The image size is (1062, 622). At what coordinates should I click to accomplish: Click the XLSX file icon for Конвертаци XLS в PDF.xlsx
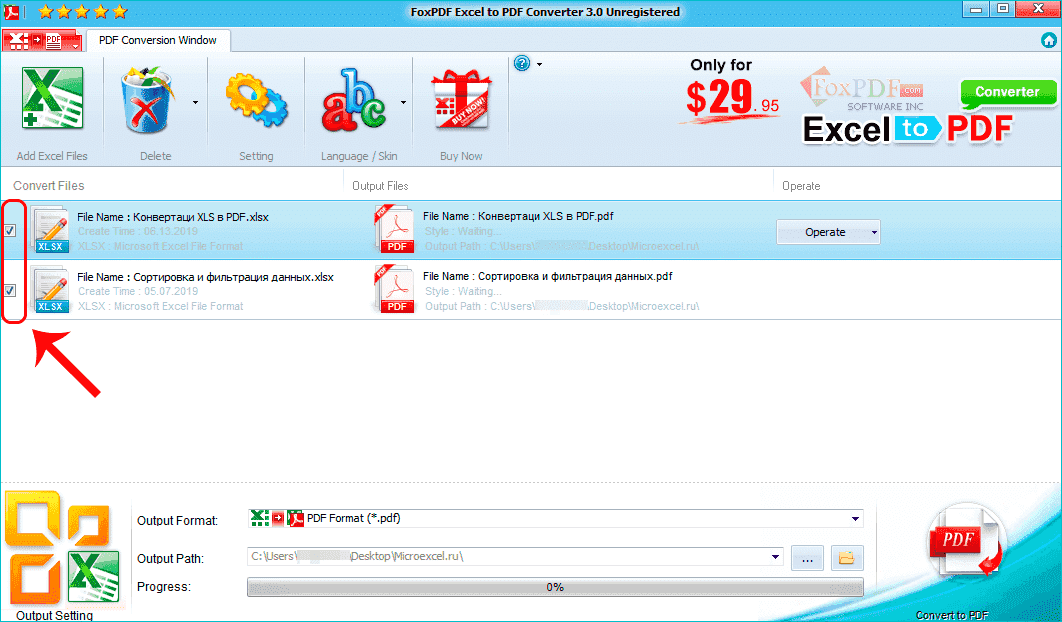pos(51,230)
